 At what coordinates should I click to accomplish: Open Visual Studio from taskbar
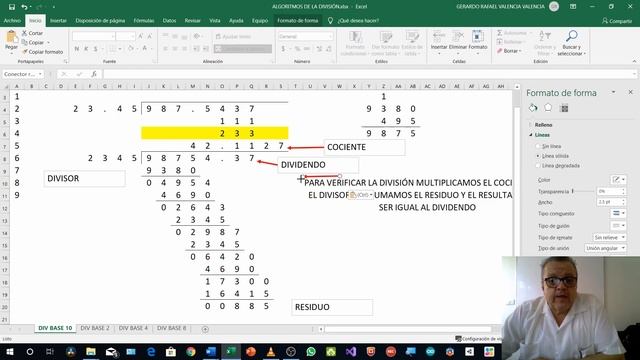351,351
